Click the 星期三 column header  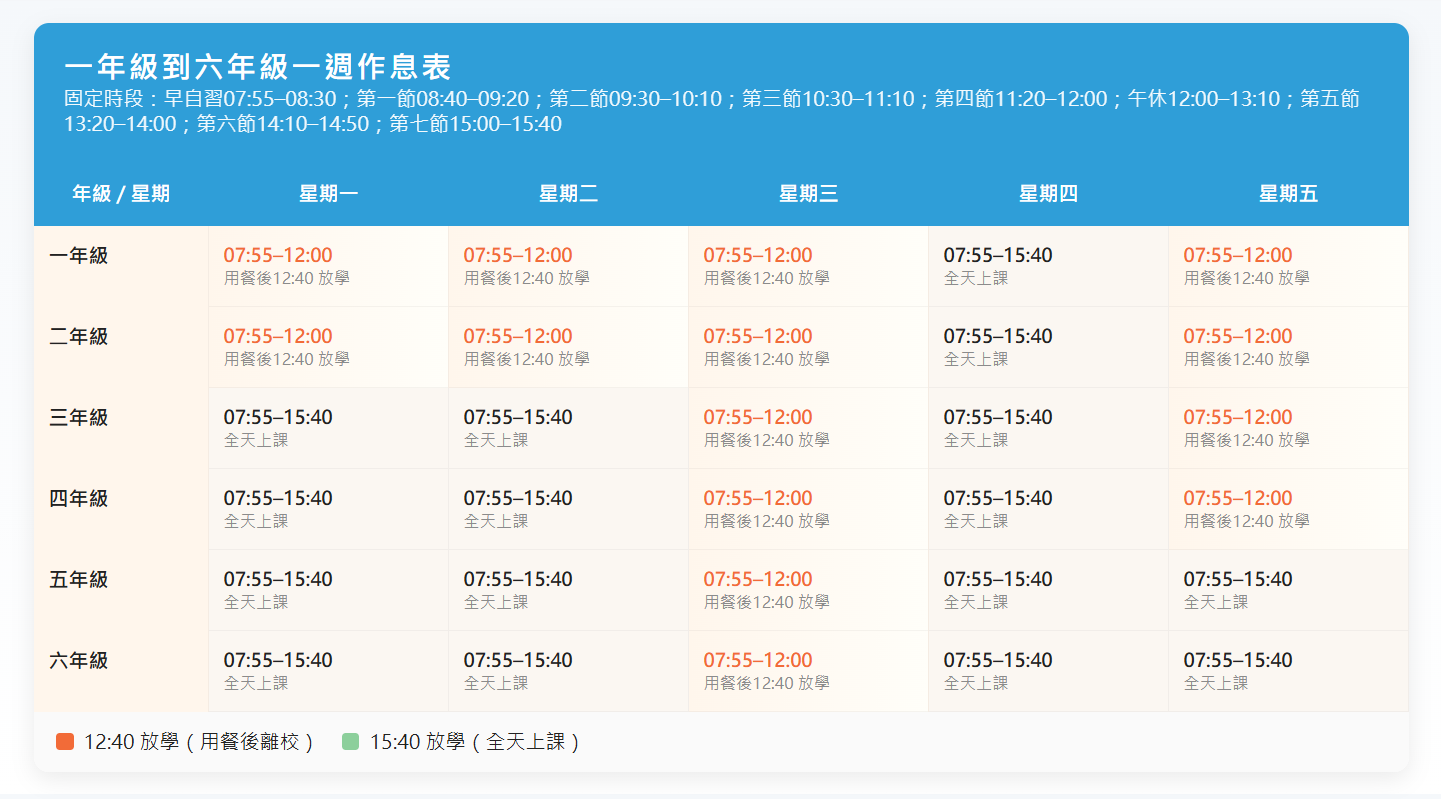click(x=808, y=194)
